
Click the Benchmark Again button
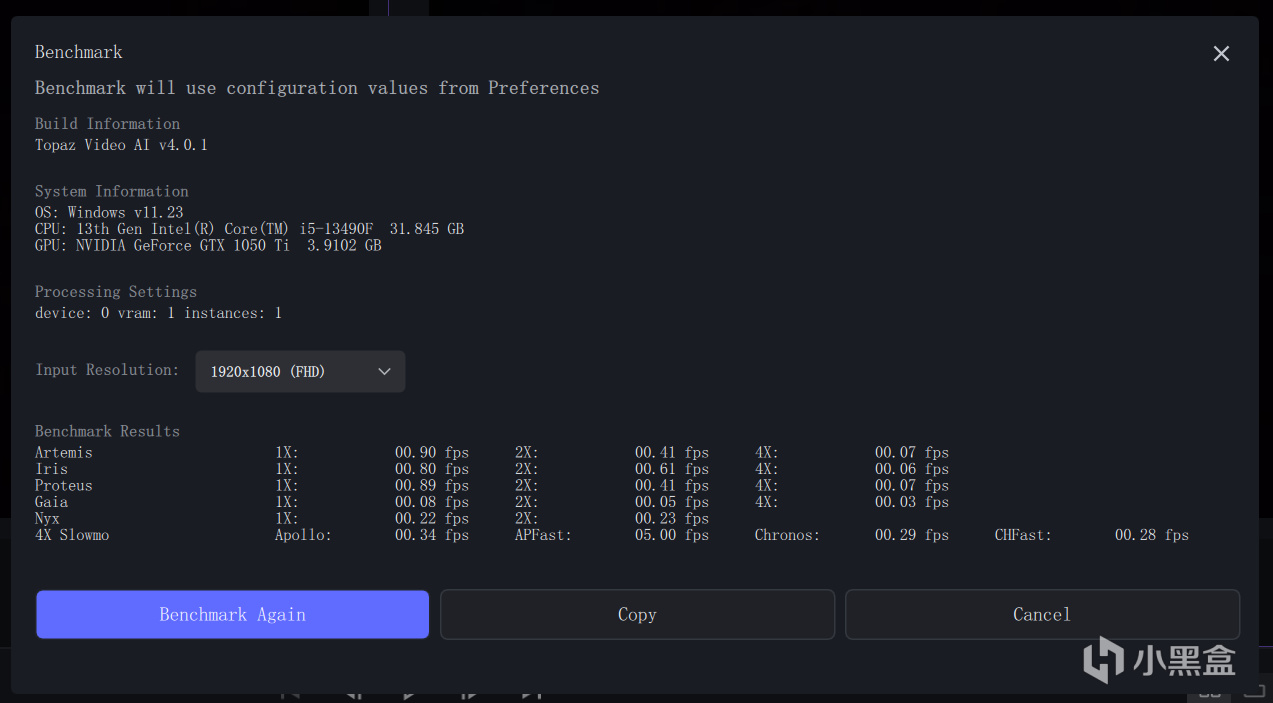coord(233,614)
